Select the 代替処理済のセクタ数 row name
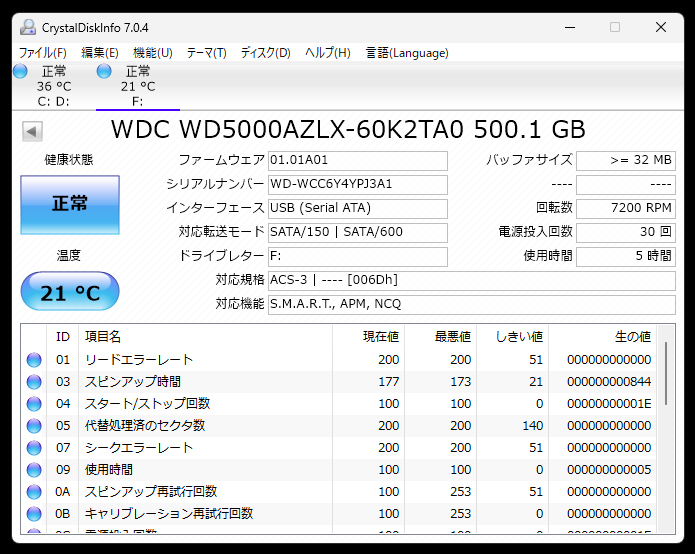Image resolution: width=695 pixels, height=554 pixels. tap(145, 426)
